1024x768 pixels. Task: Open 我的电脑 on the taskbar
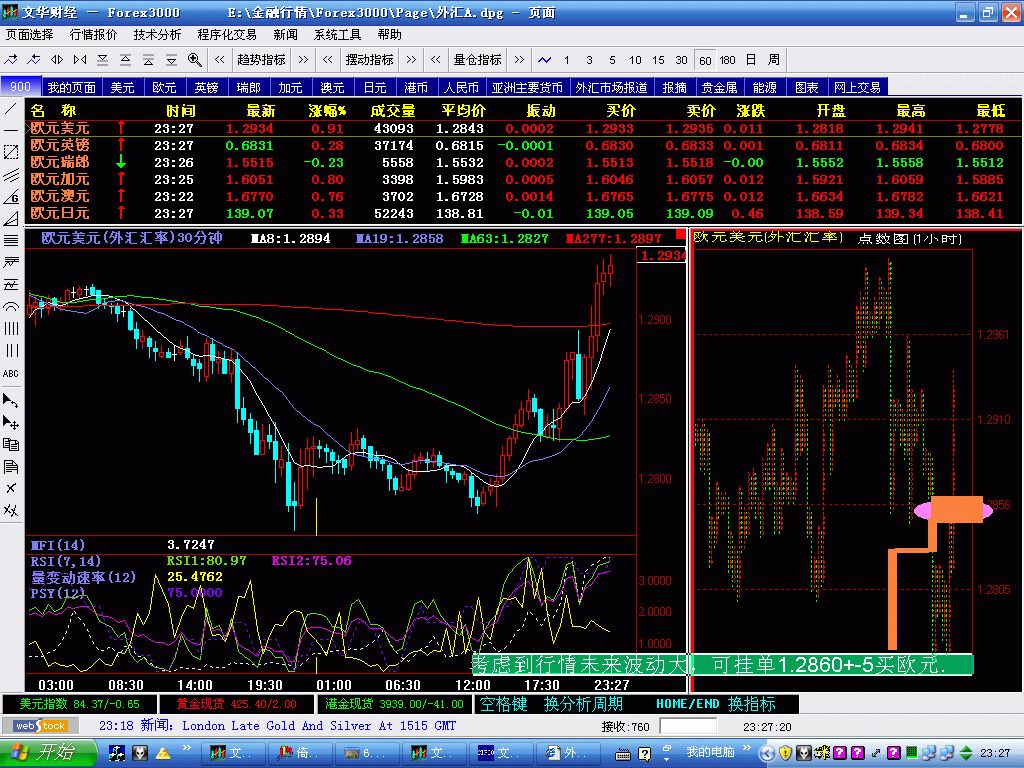click(x=710, y=752)
